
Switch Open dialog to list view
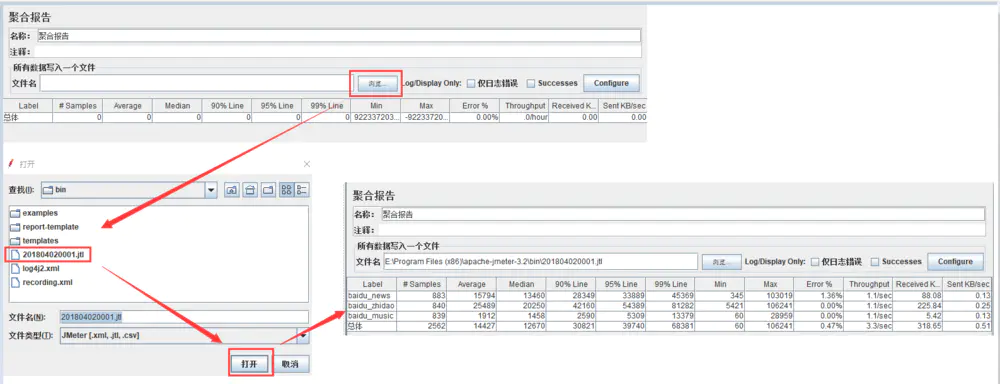pos(287,189)
